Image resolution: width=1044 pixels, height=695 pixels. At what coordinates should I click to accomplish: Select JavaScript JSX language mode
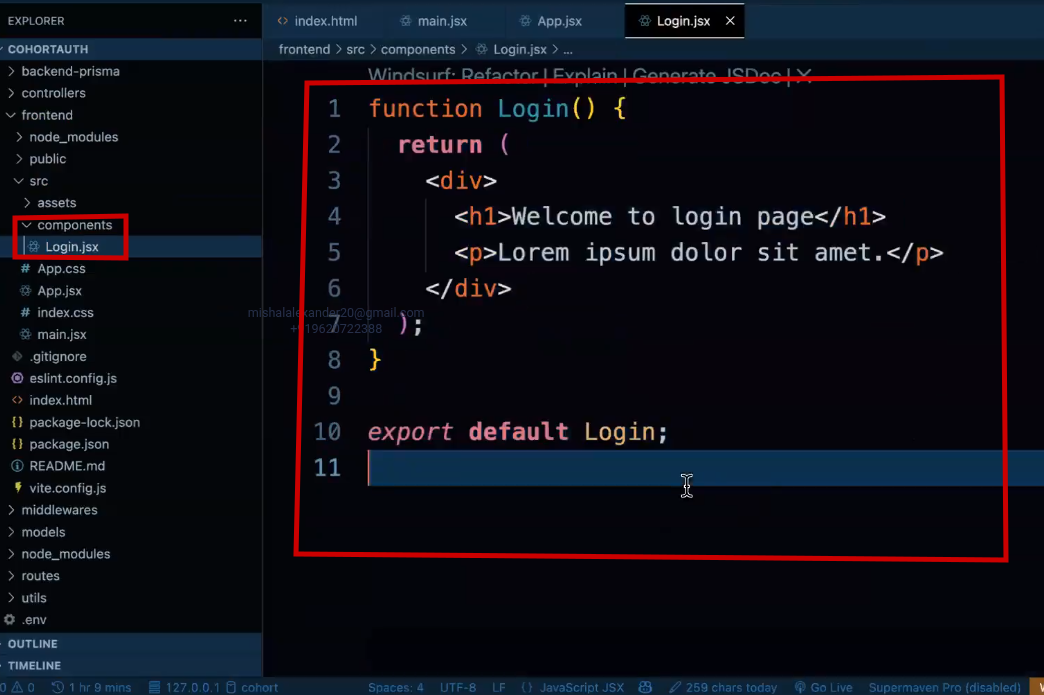(x=581, y=688)
